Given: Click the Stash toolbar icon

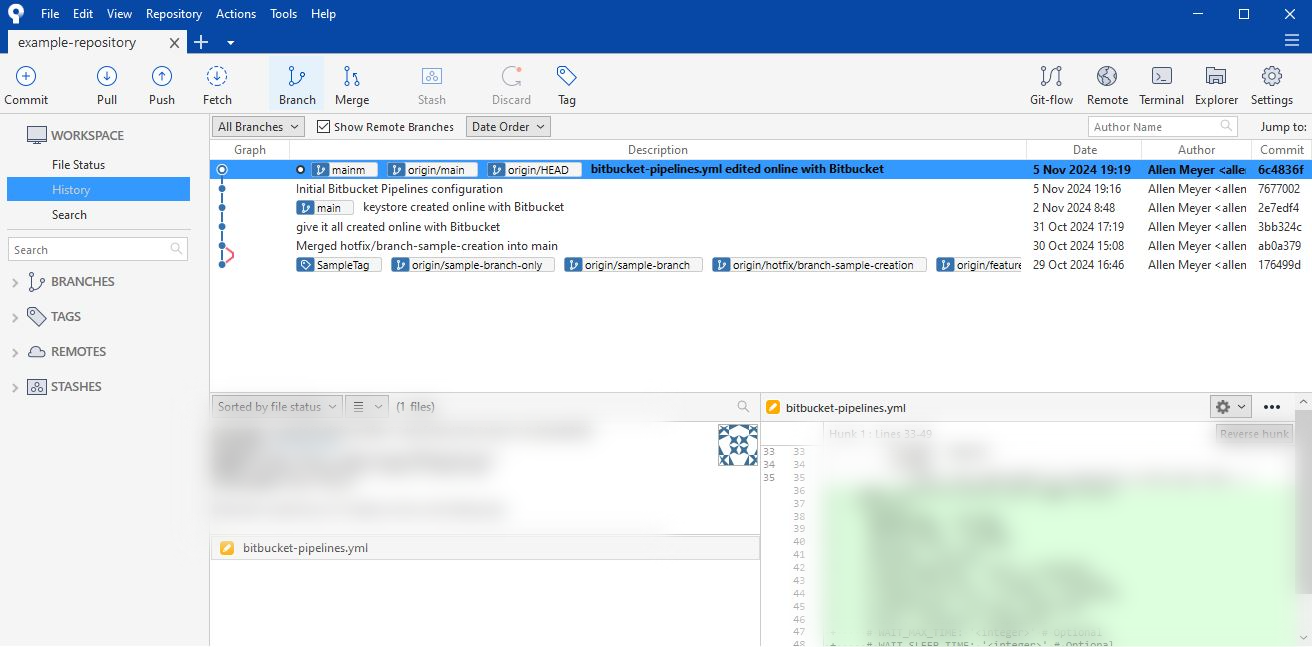Looking at the screenshot, I should pyautogui.click(x=432, y=85).
